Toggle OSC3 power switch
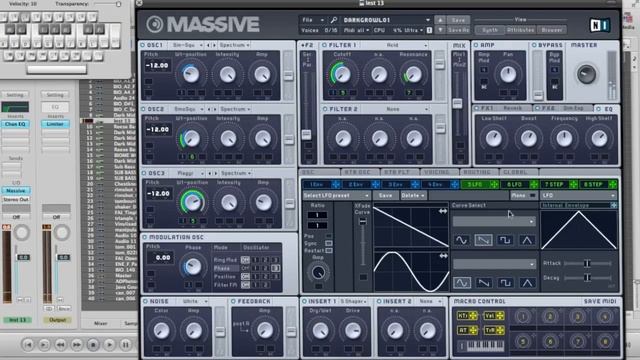The height and width of the screenshot is (360, 640). 144,173
